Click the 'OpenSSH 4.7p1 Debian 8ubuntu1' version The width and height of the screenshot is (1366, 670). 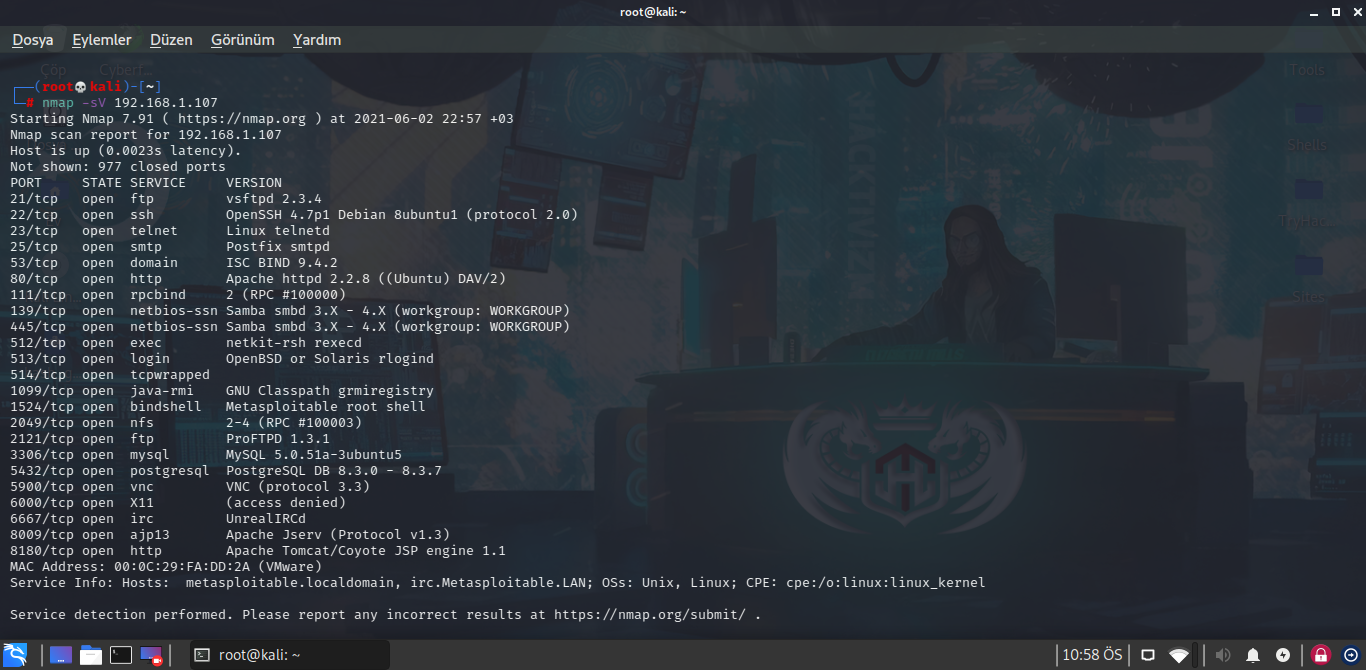coord(342,215)
